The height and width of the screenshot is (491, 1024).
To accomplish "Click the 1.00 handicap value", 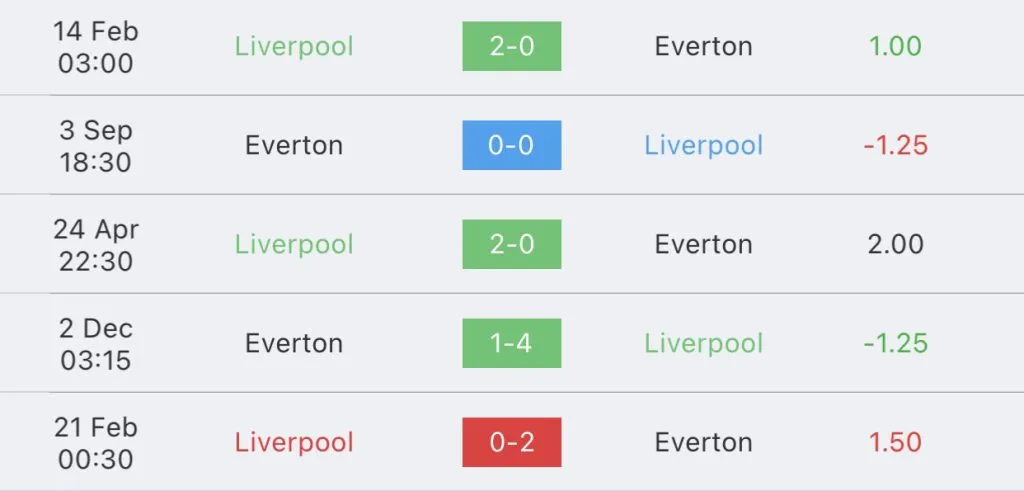I will click(896, 46).
